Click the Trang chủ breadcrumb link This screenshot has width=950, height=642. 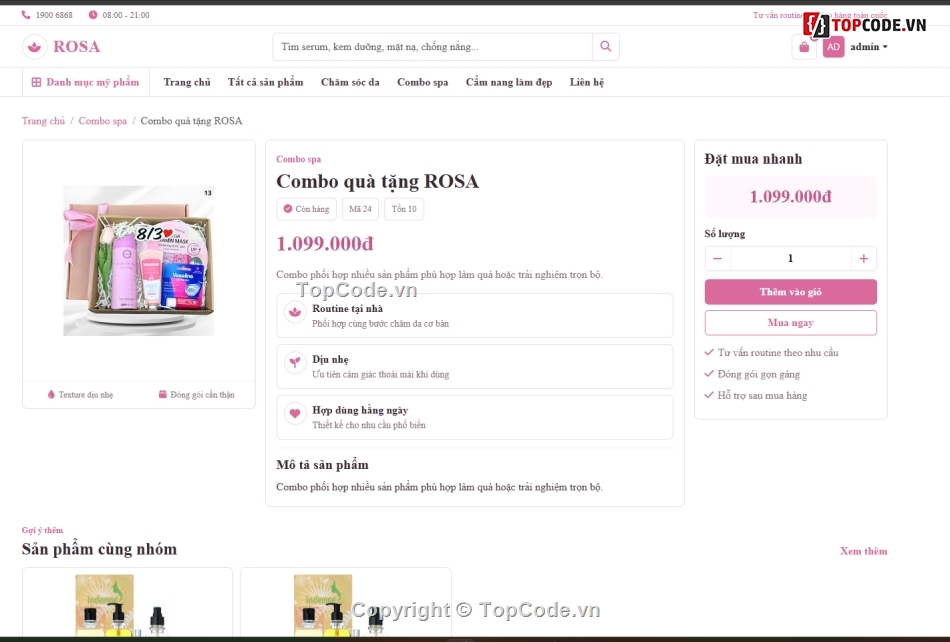(x=43, y=121)
